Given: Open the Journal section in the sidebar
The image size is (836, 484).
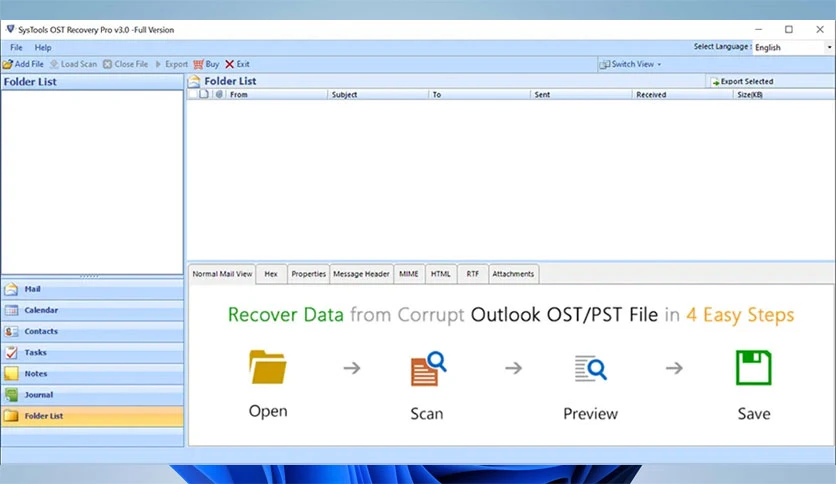Looking at the screenshot, I should [x=92, y=395].
